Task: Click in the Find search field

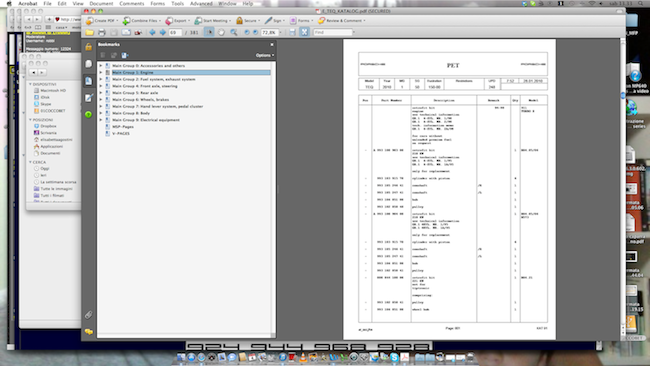Action: pyautogui.click(x=333, y=32)
